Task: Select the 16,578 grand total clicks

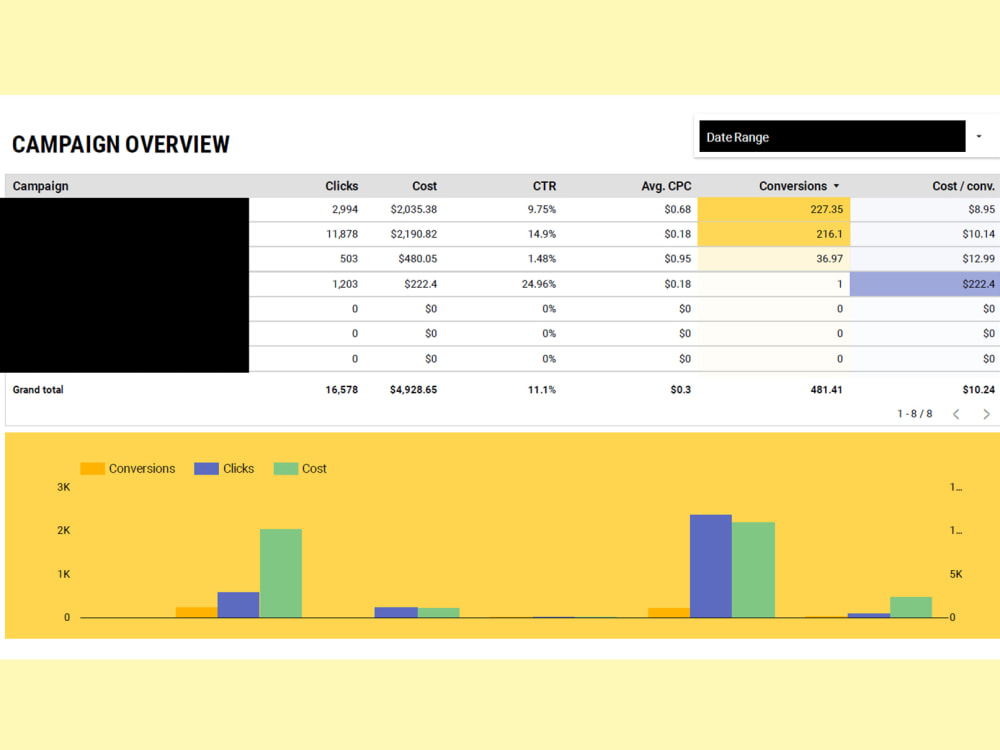Action: (341, 390)
